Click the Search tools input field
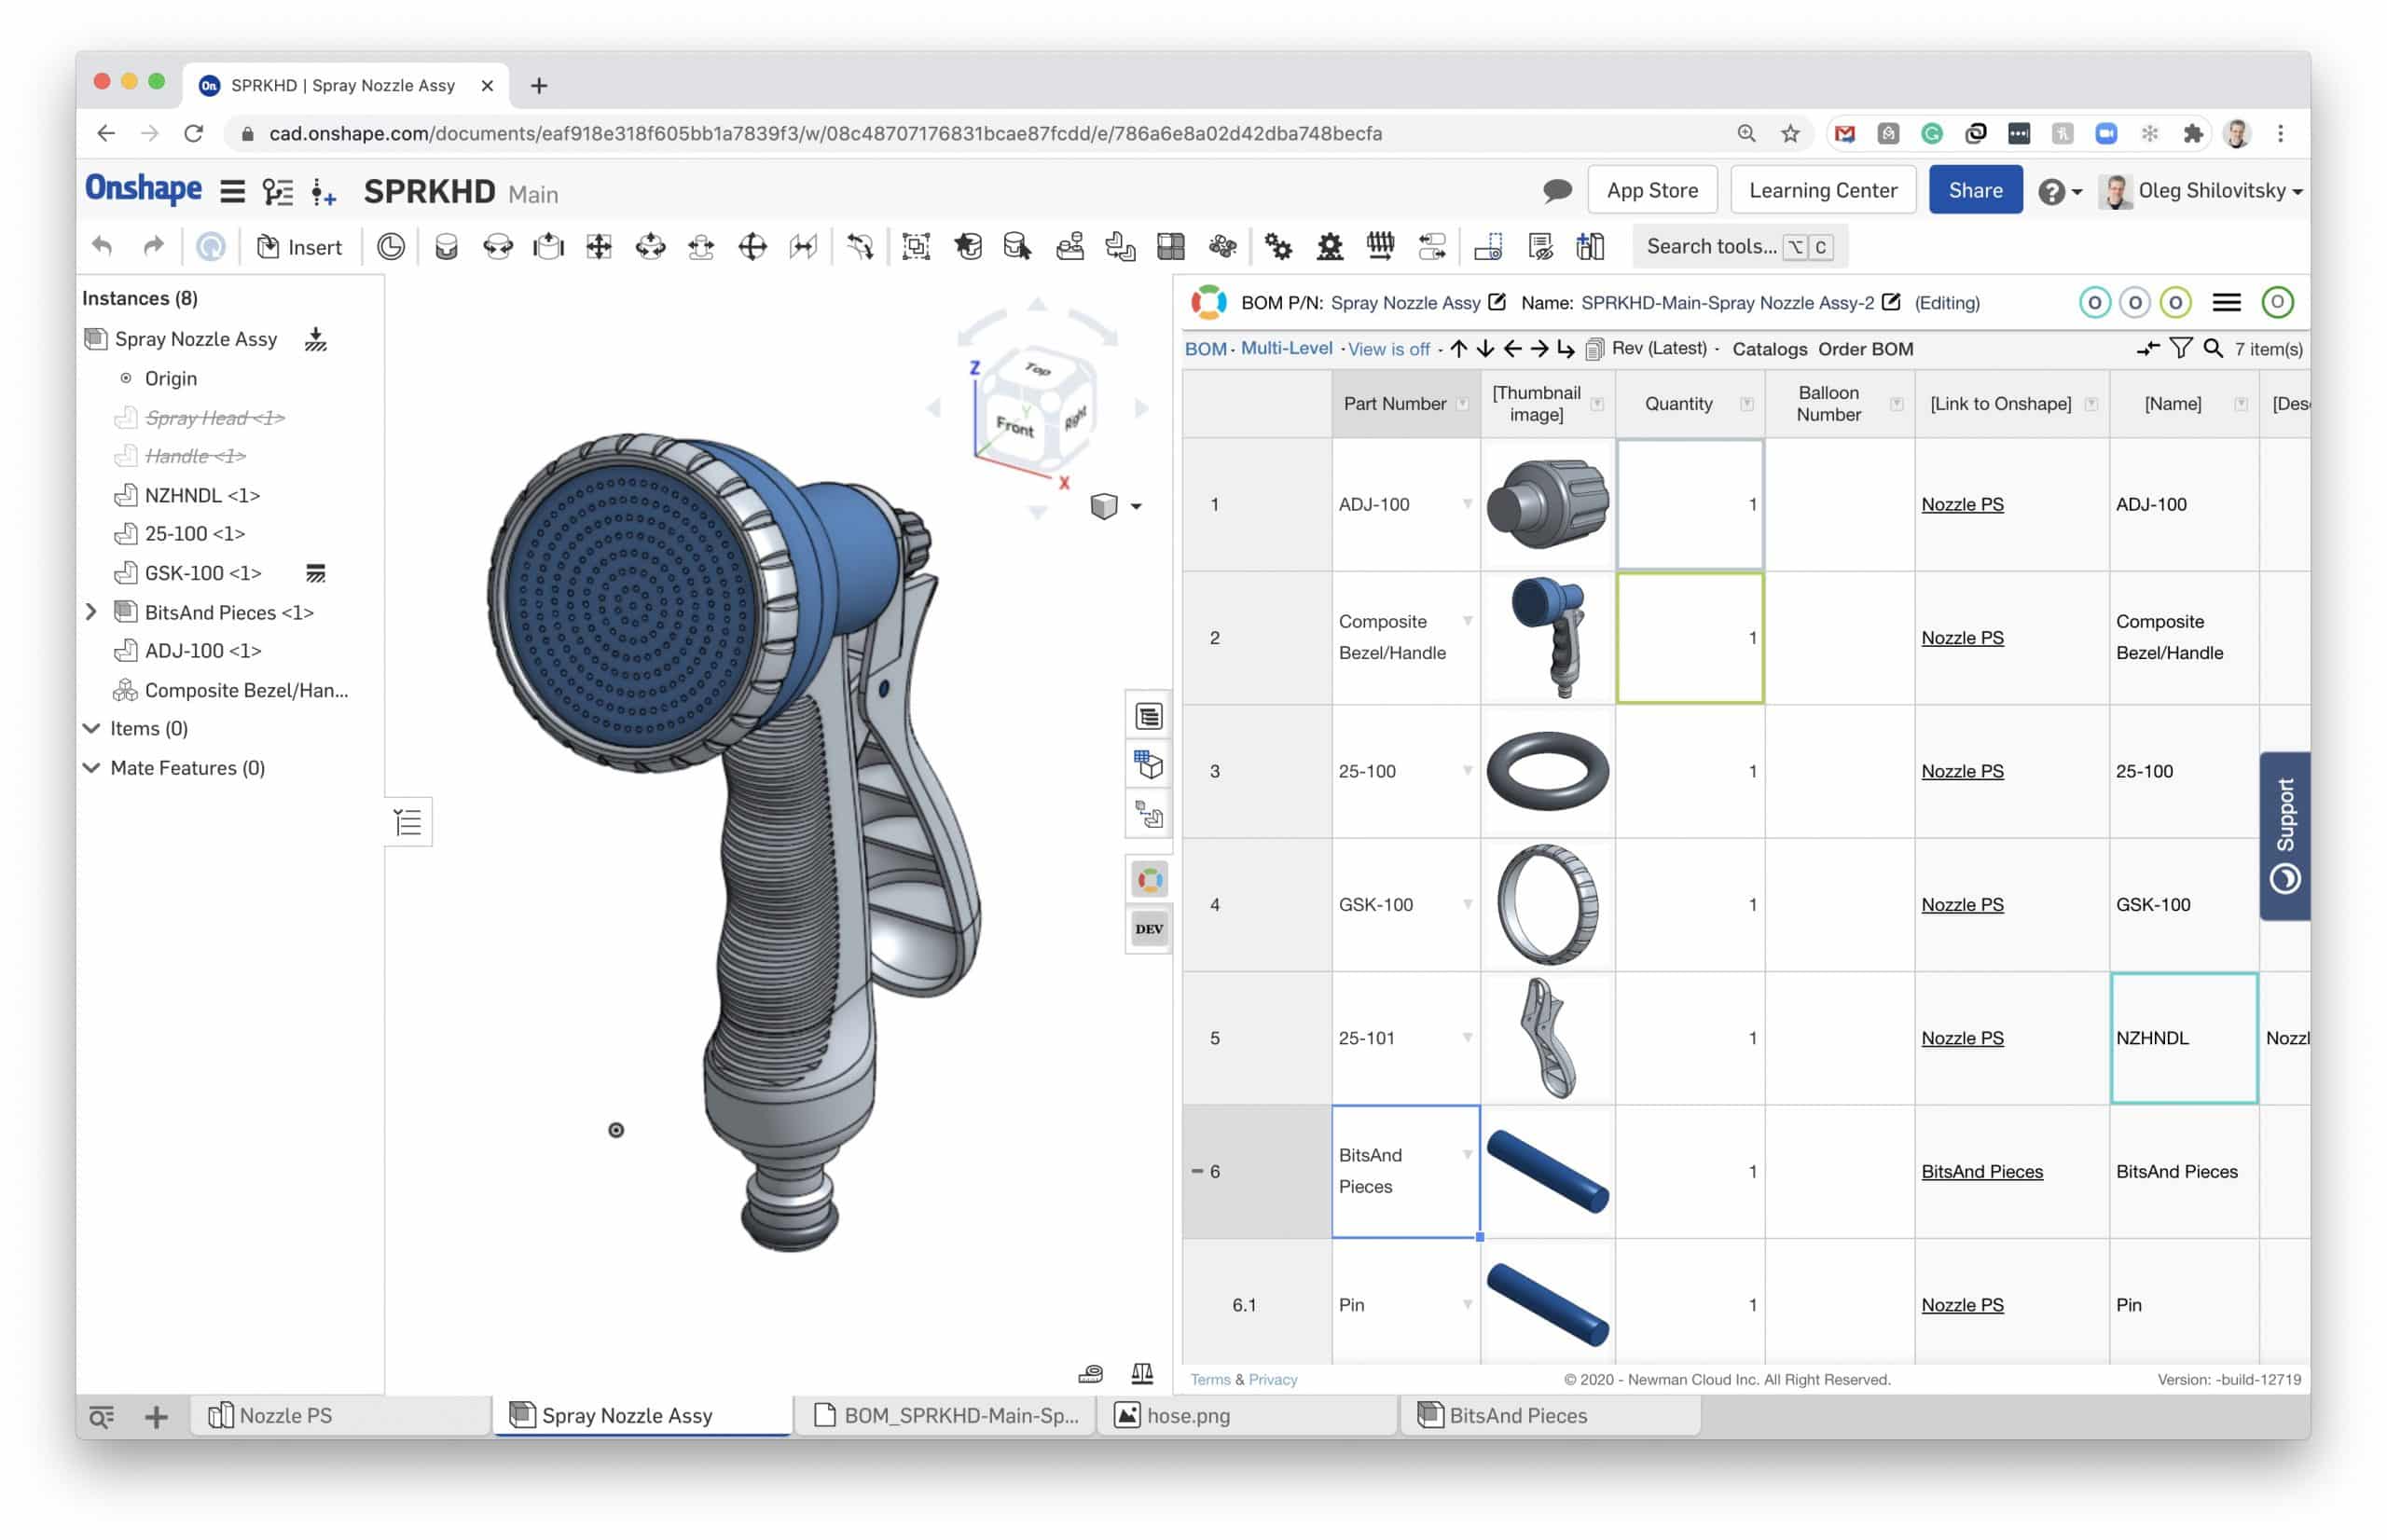 pyautogui.click(x=1739, y=246)
